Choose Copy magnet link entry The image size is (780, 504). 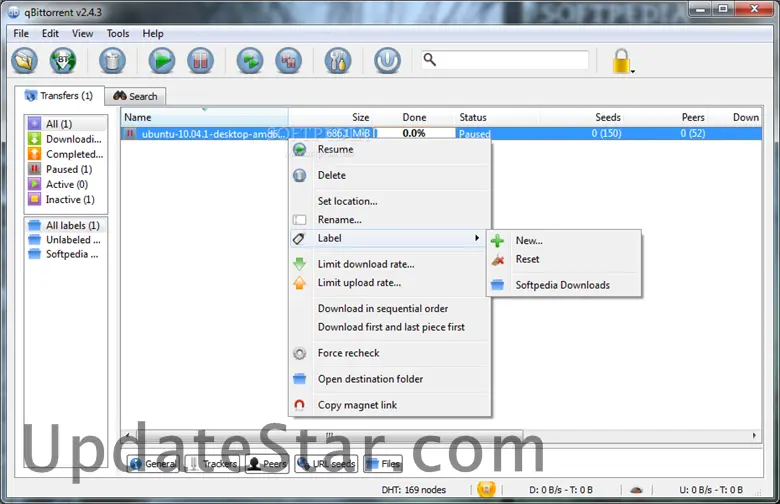pyautogui.click(x=390, y=405)
